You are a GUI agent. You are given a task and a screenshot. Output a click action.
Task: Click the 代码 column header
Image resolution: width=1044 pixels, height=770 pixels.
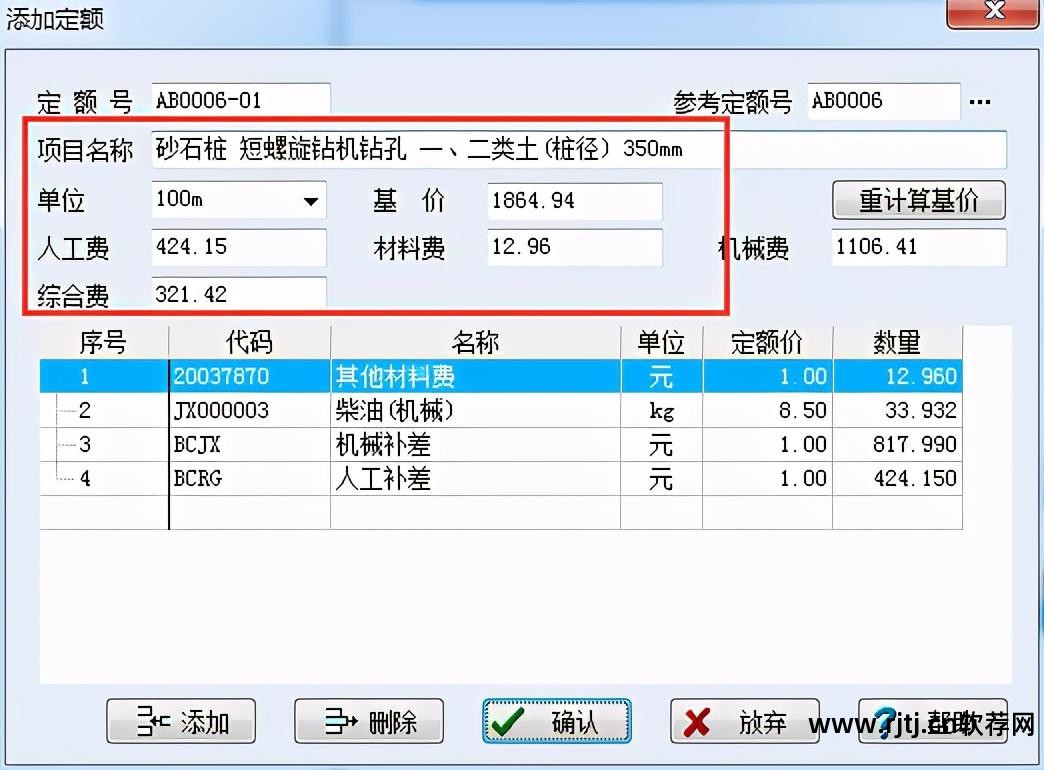click(250, 342)
